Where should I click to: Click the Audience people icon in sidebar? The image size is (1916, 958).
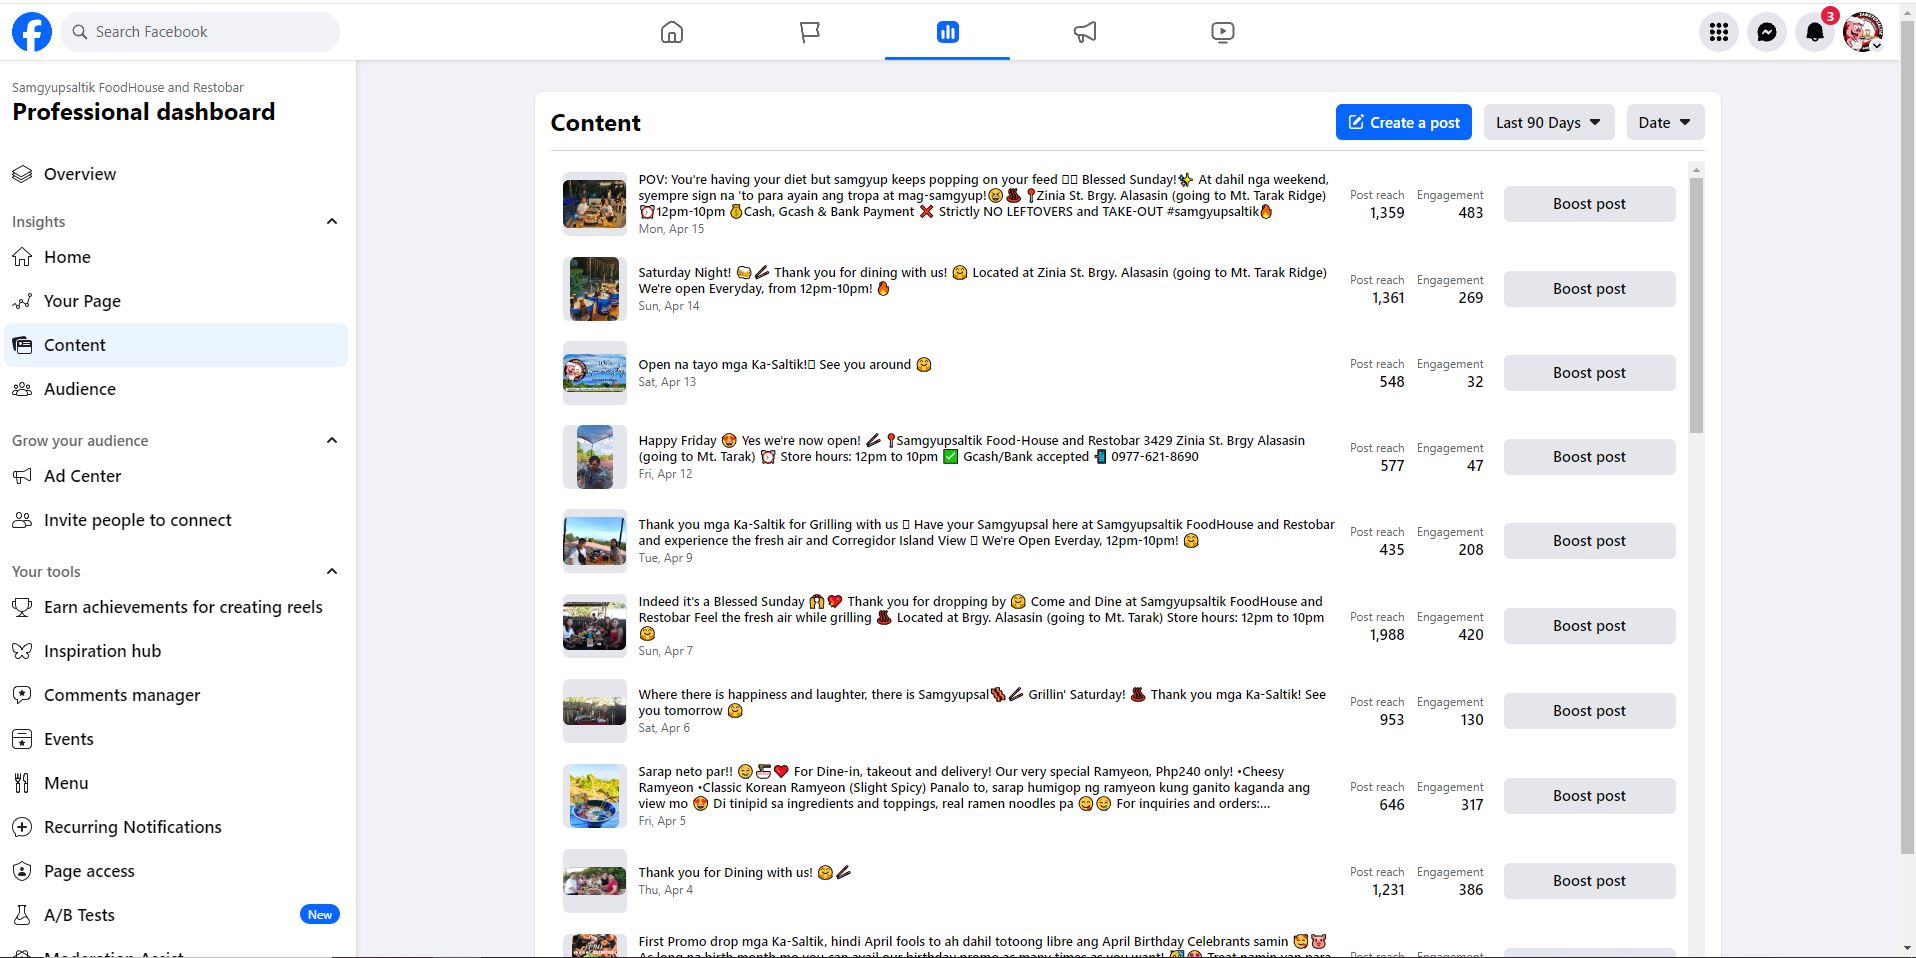click(22, 389)
